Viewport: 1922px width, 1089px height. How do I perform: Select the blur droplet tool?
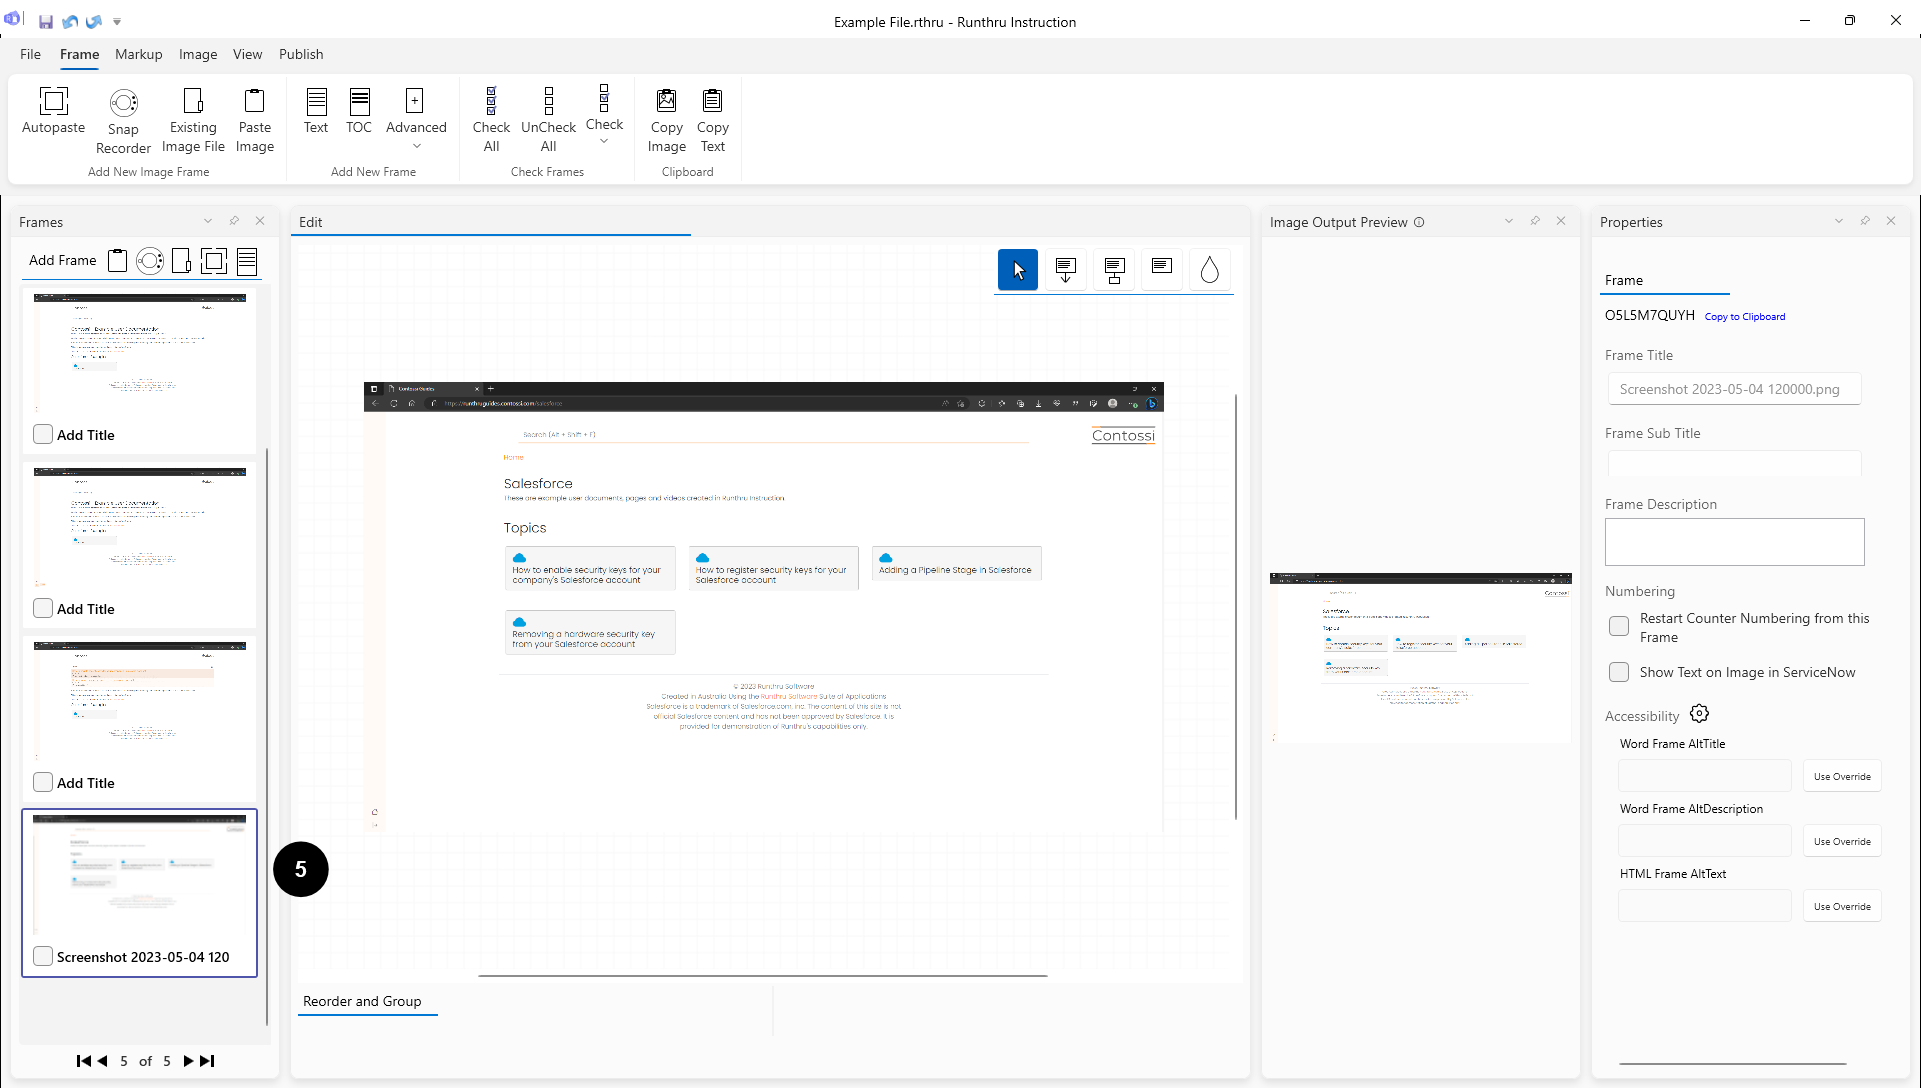coord(1209,269)
